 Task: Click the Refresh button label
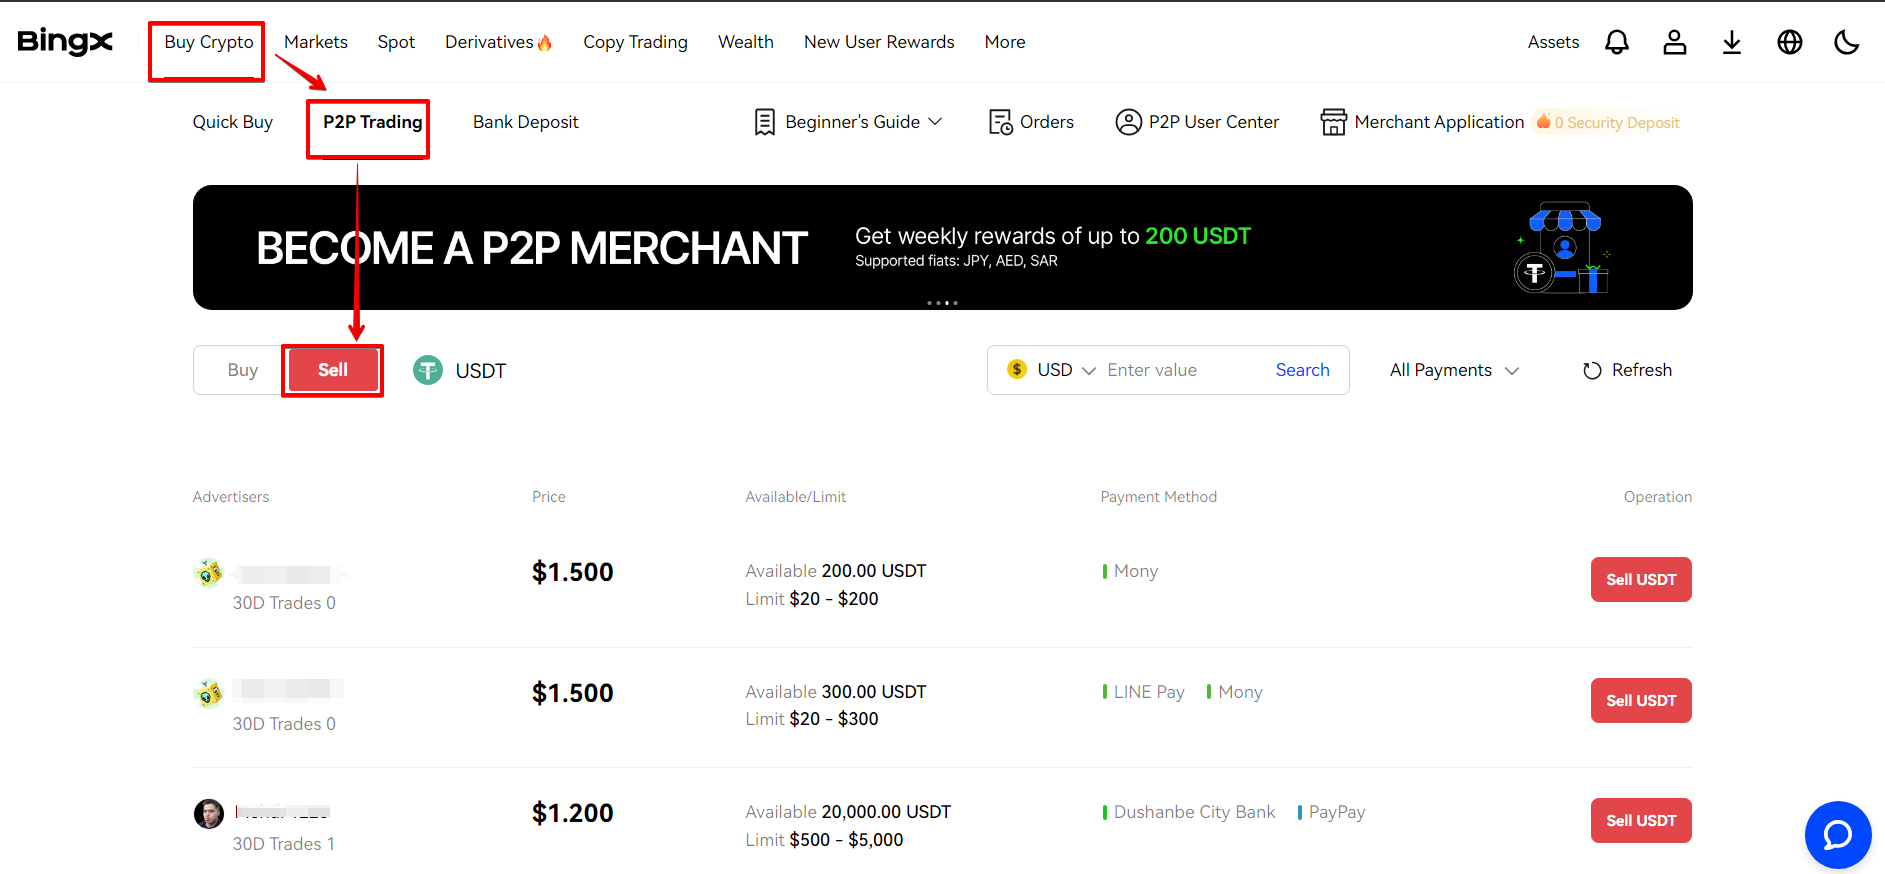click(1642, 370)
